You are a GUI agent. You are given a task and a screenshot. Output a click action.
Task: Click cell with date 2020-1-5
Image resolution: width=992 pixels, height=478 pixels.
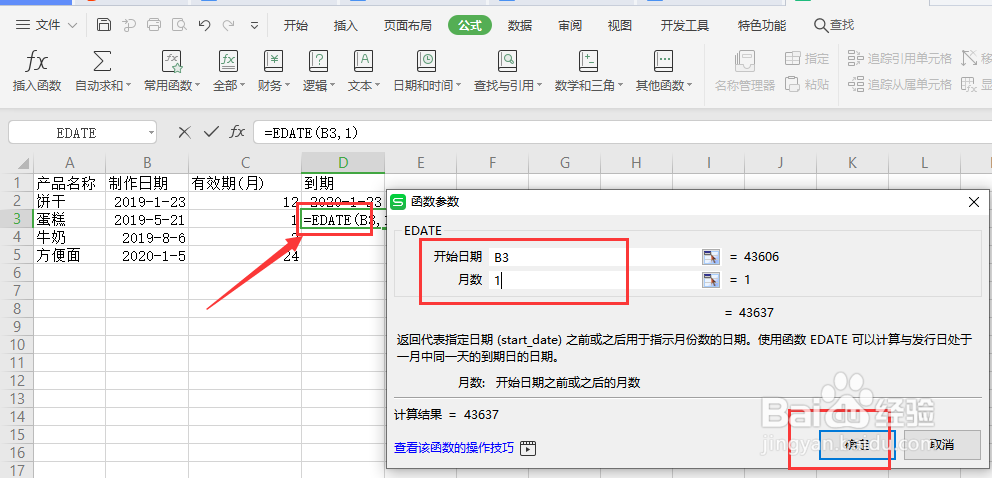147,255
